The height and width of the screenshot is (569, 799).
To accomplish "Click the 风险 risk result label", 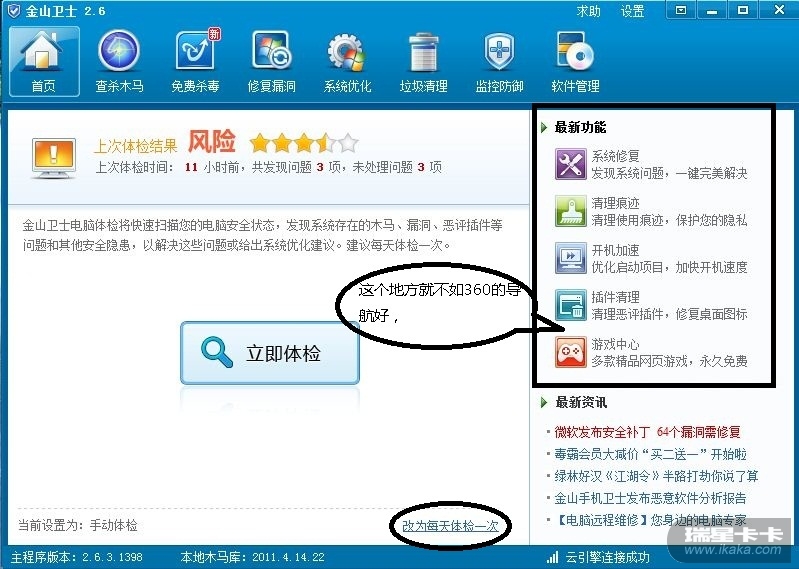I will click(x=211, y=142).
